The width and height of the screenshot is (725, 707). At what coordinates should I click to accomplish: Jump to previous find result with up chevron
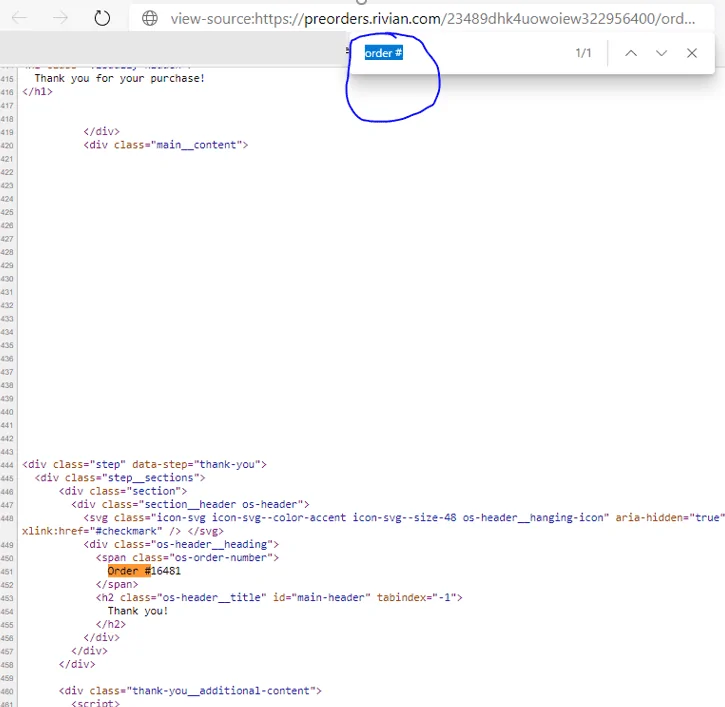point(631,53)
